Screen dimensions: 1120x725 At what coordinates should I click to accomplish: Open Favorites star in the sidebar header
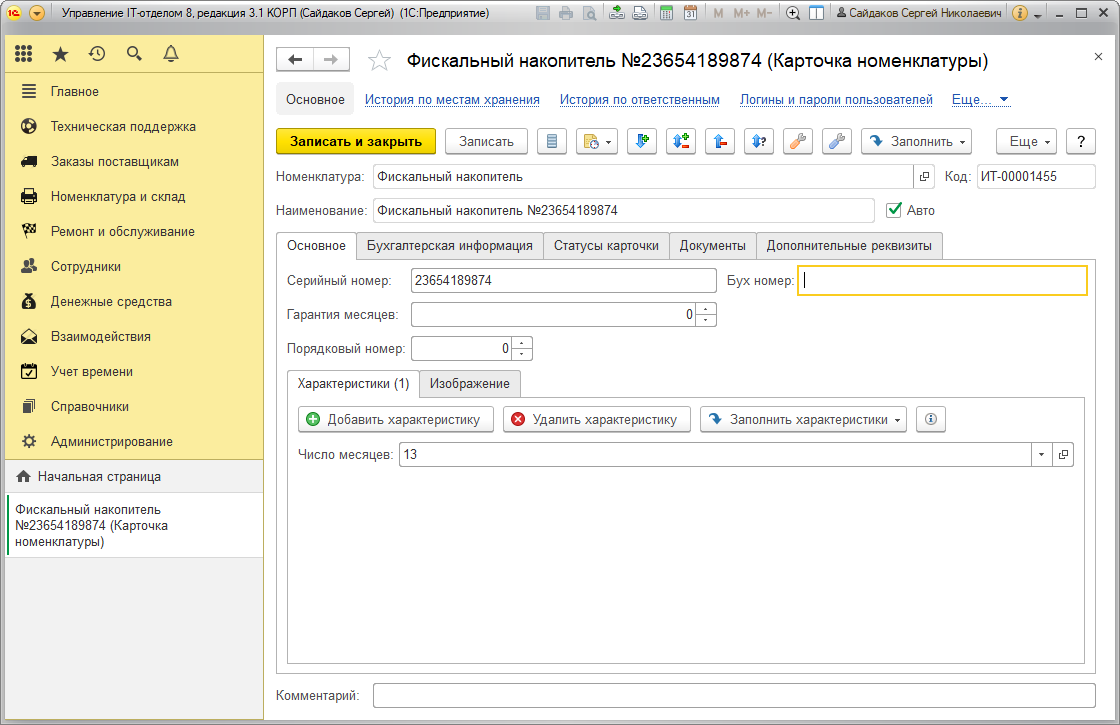(61, 54)
